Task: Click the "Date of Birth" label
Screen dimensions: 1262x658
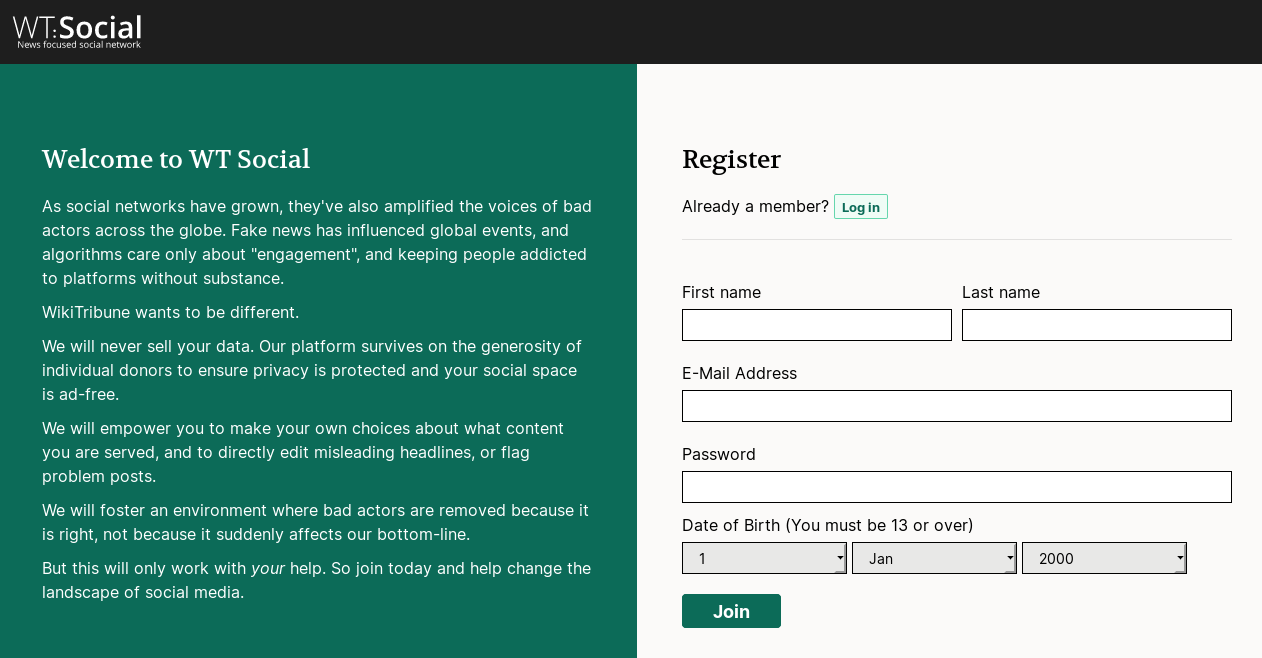Action: pyautogui.click(x=827, y=525)
